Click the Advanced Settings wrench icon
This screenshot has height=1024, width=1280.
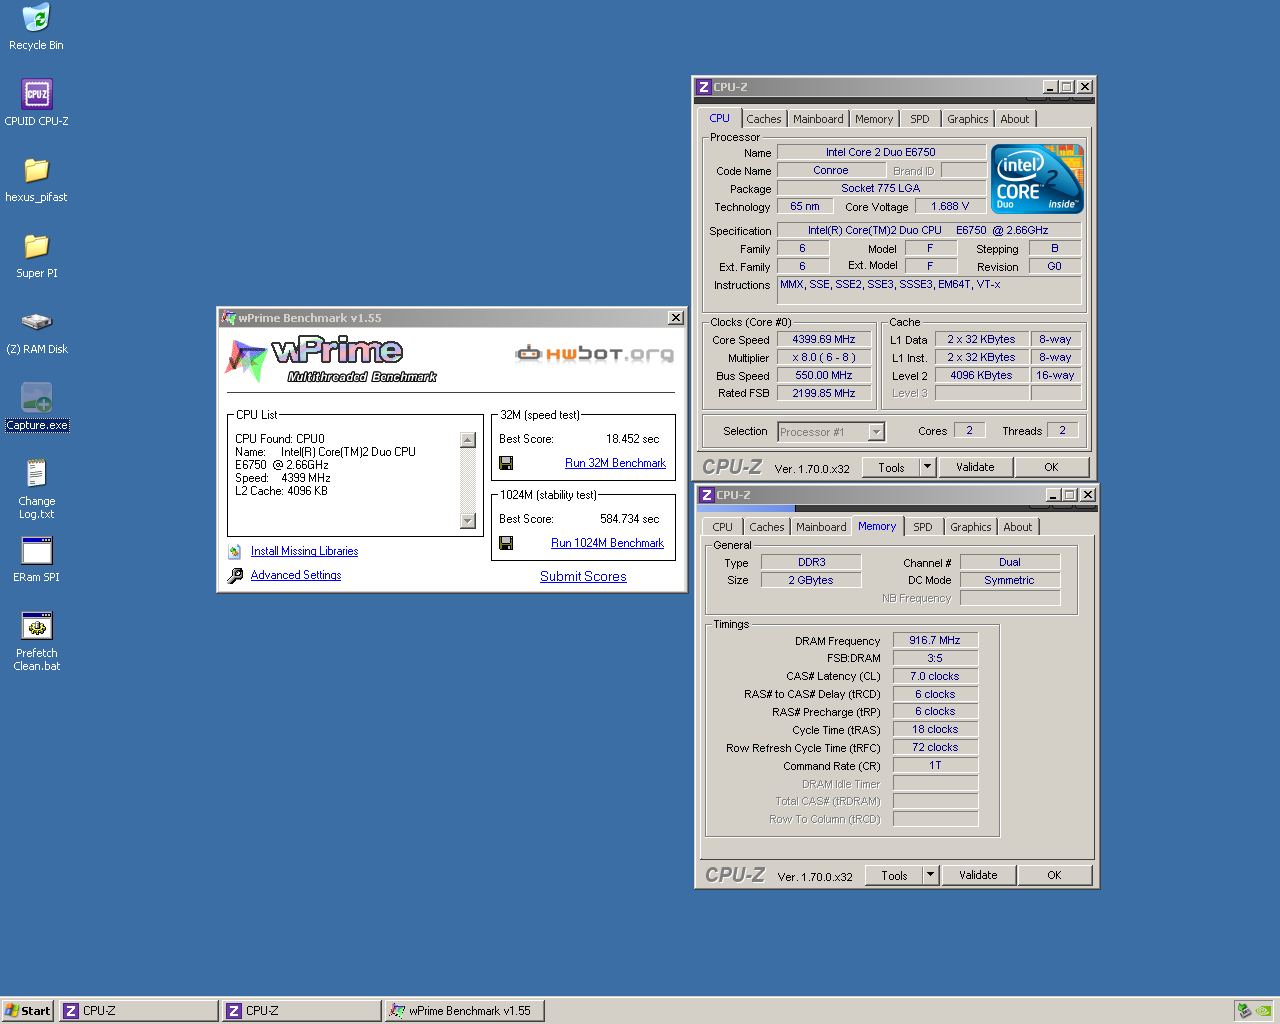pos(235,575)
